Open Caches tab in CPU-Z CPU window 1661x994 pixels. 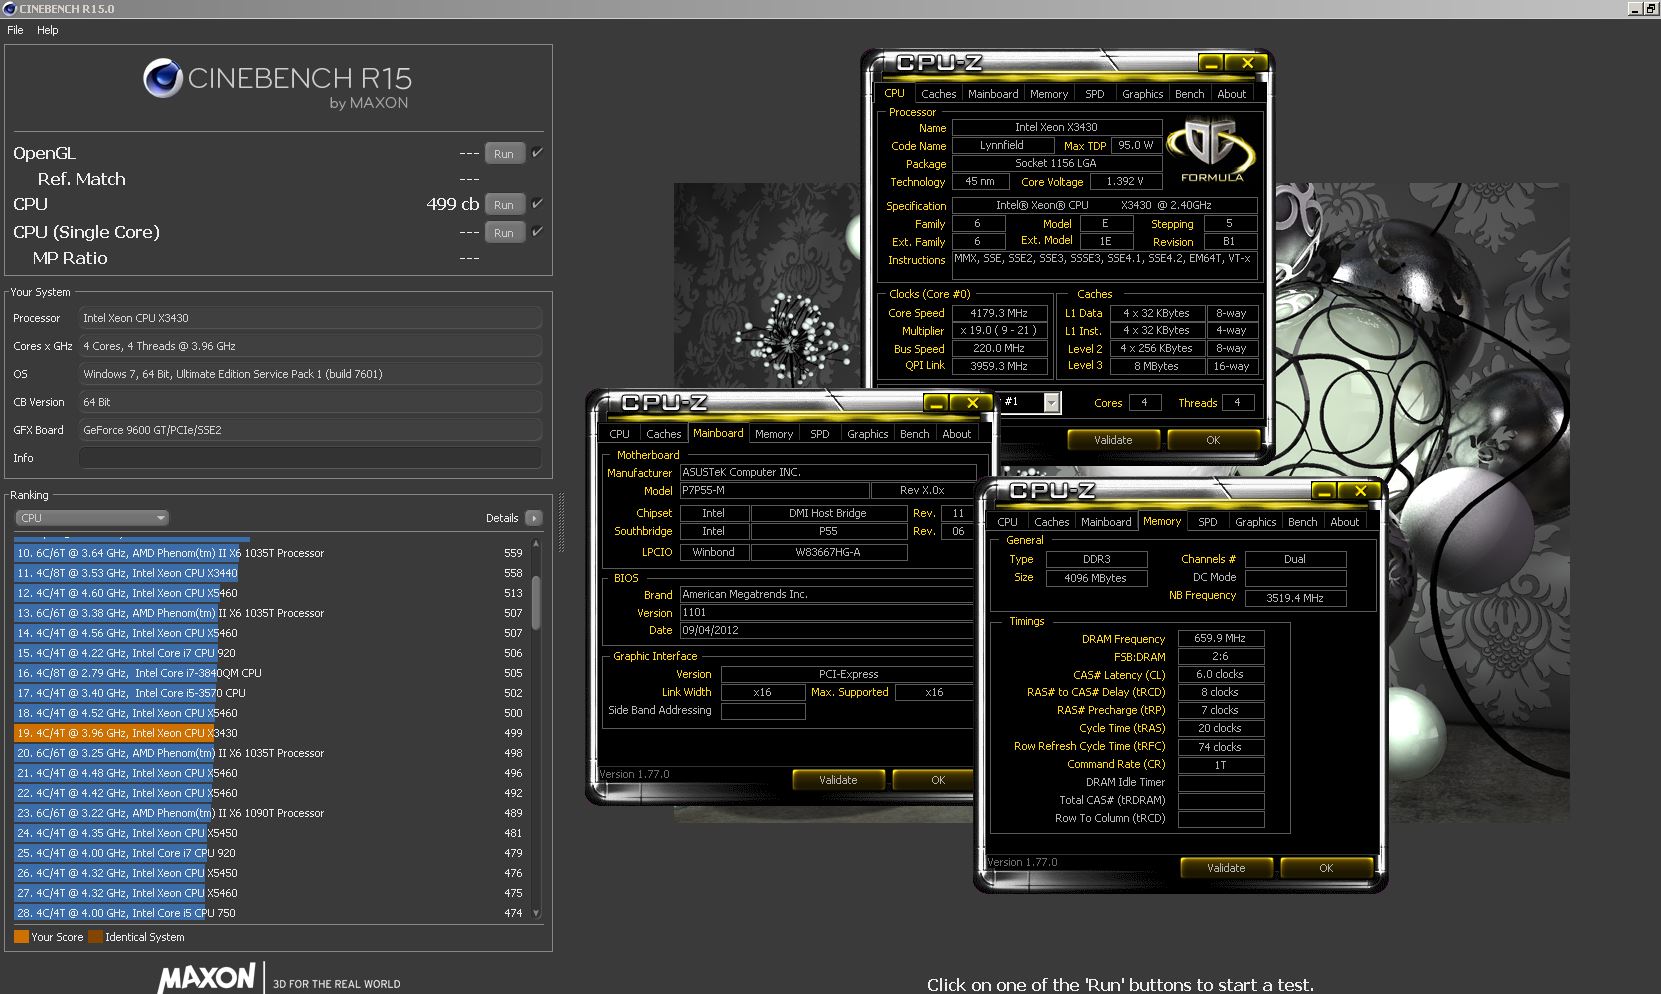938,94
